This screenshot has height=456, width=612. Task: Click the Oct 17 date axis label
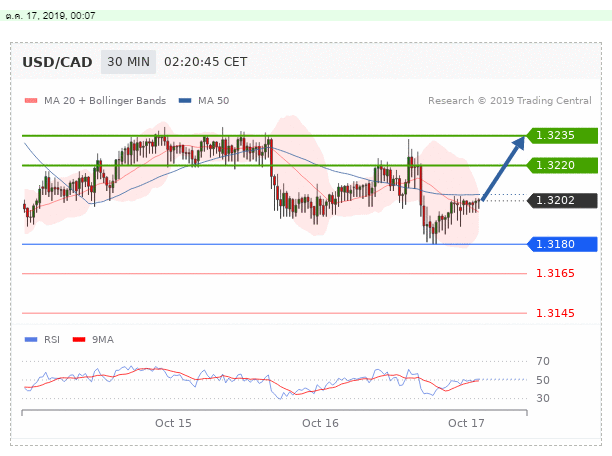coord(466,423)
